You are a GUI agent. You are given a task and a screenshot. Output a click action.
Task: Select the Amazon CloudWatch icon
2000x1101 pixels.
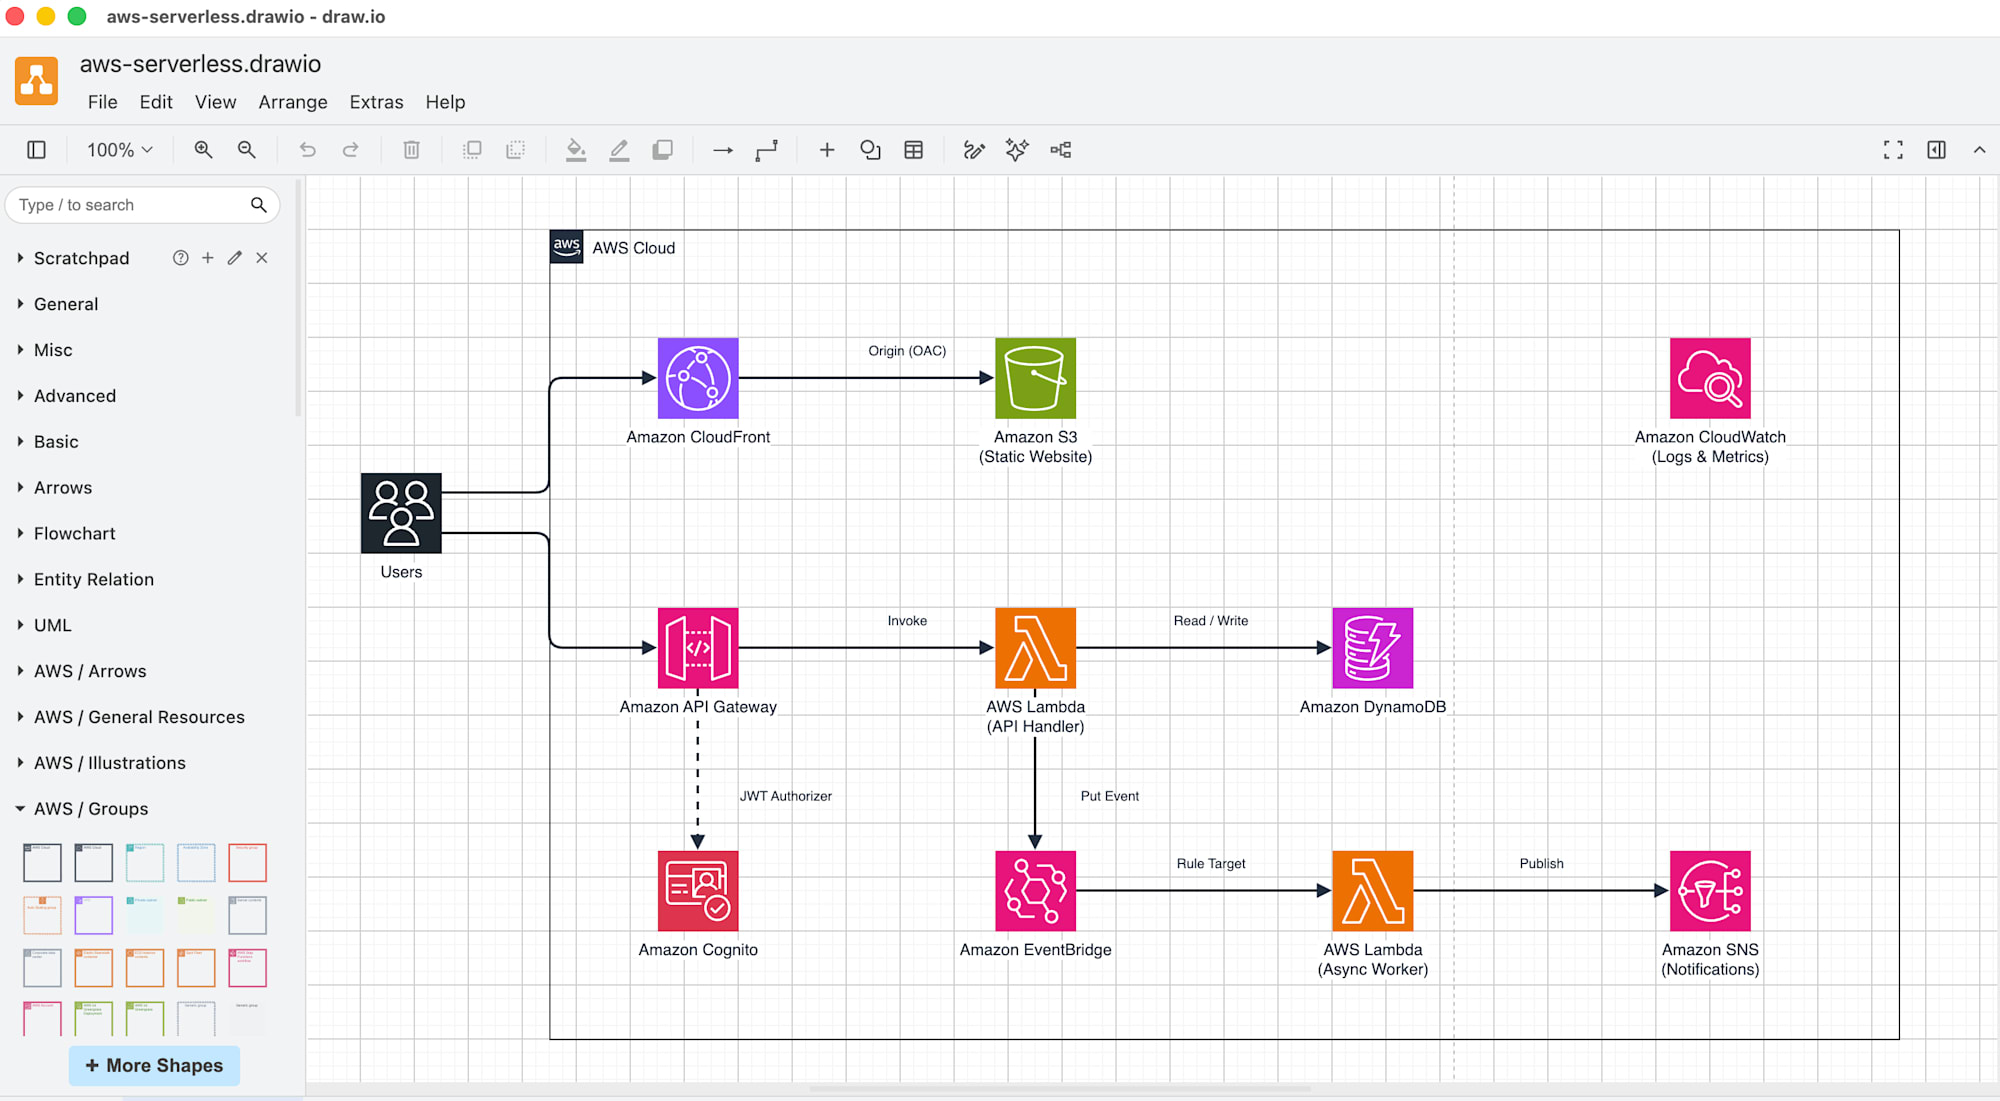click(1710, 378)
